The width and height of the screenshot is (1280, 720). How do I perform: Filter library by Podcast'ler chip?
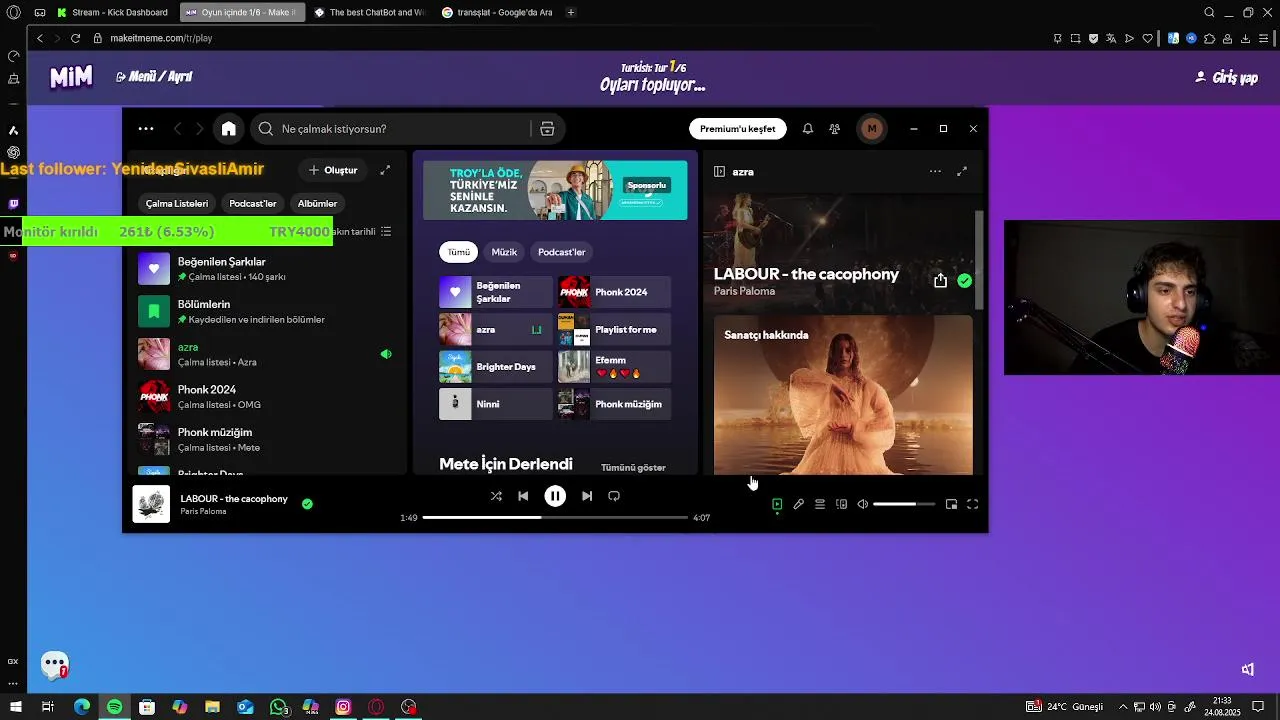(253, 203)
